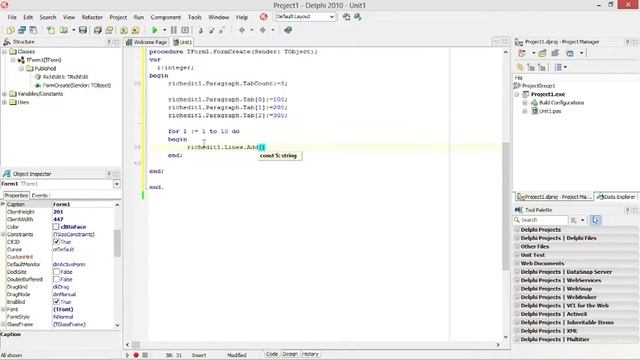Viewport: 640px width, 360px height.
Task: Click the Save toolbar icon with disk
Action: point(83,30)
